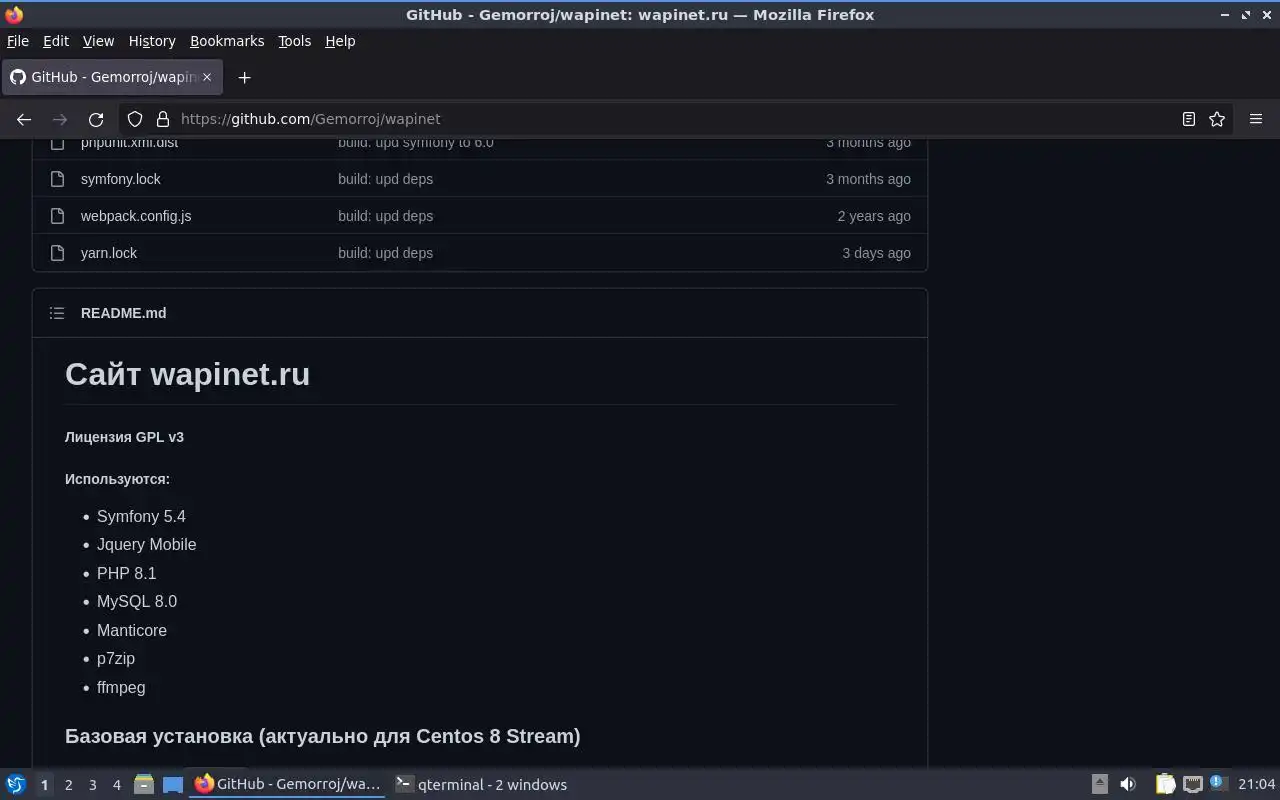The image size is (1280, 800).
Task: Open the file manager taskbar launcher
Action: point(143,784)
